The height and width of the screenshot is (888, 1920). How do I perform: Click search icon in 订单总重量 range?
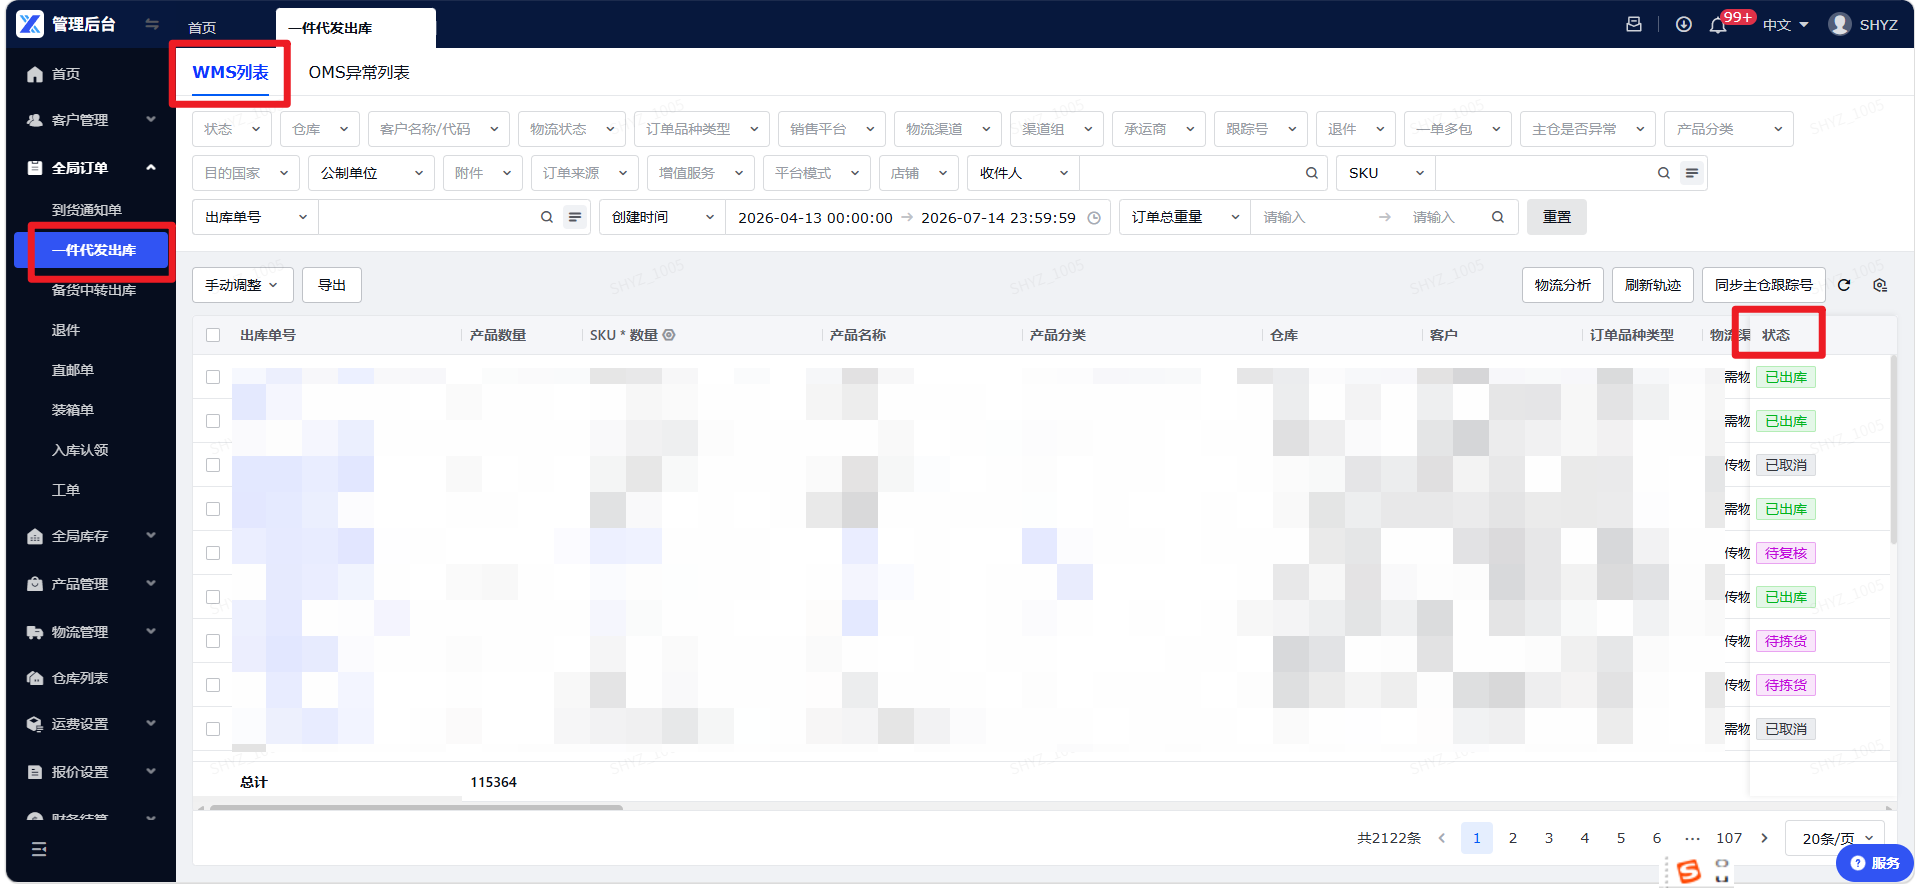[1497, 217]
